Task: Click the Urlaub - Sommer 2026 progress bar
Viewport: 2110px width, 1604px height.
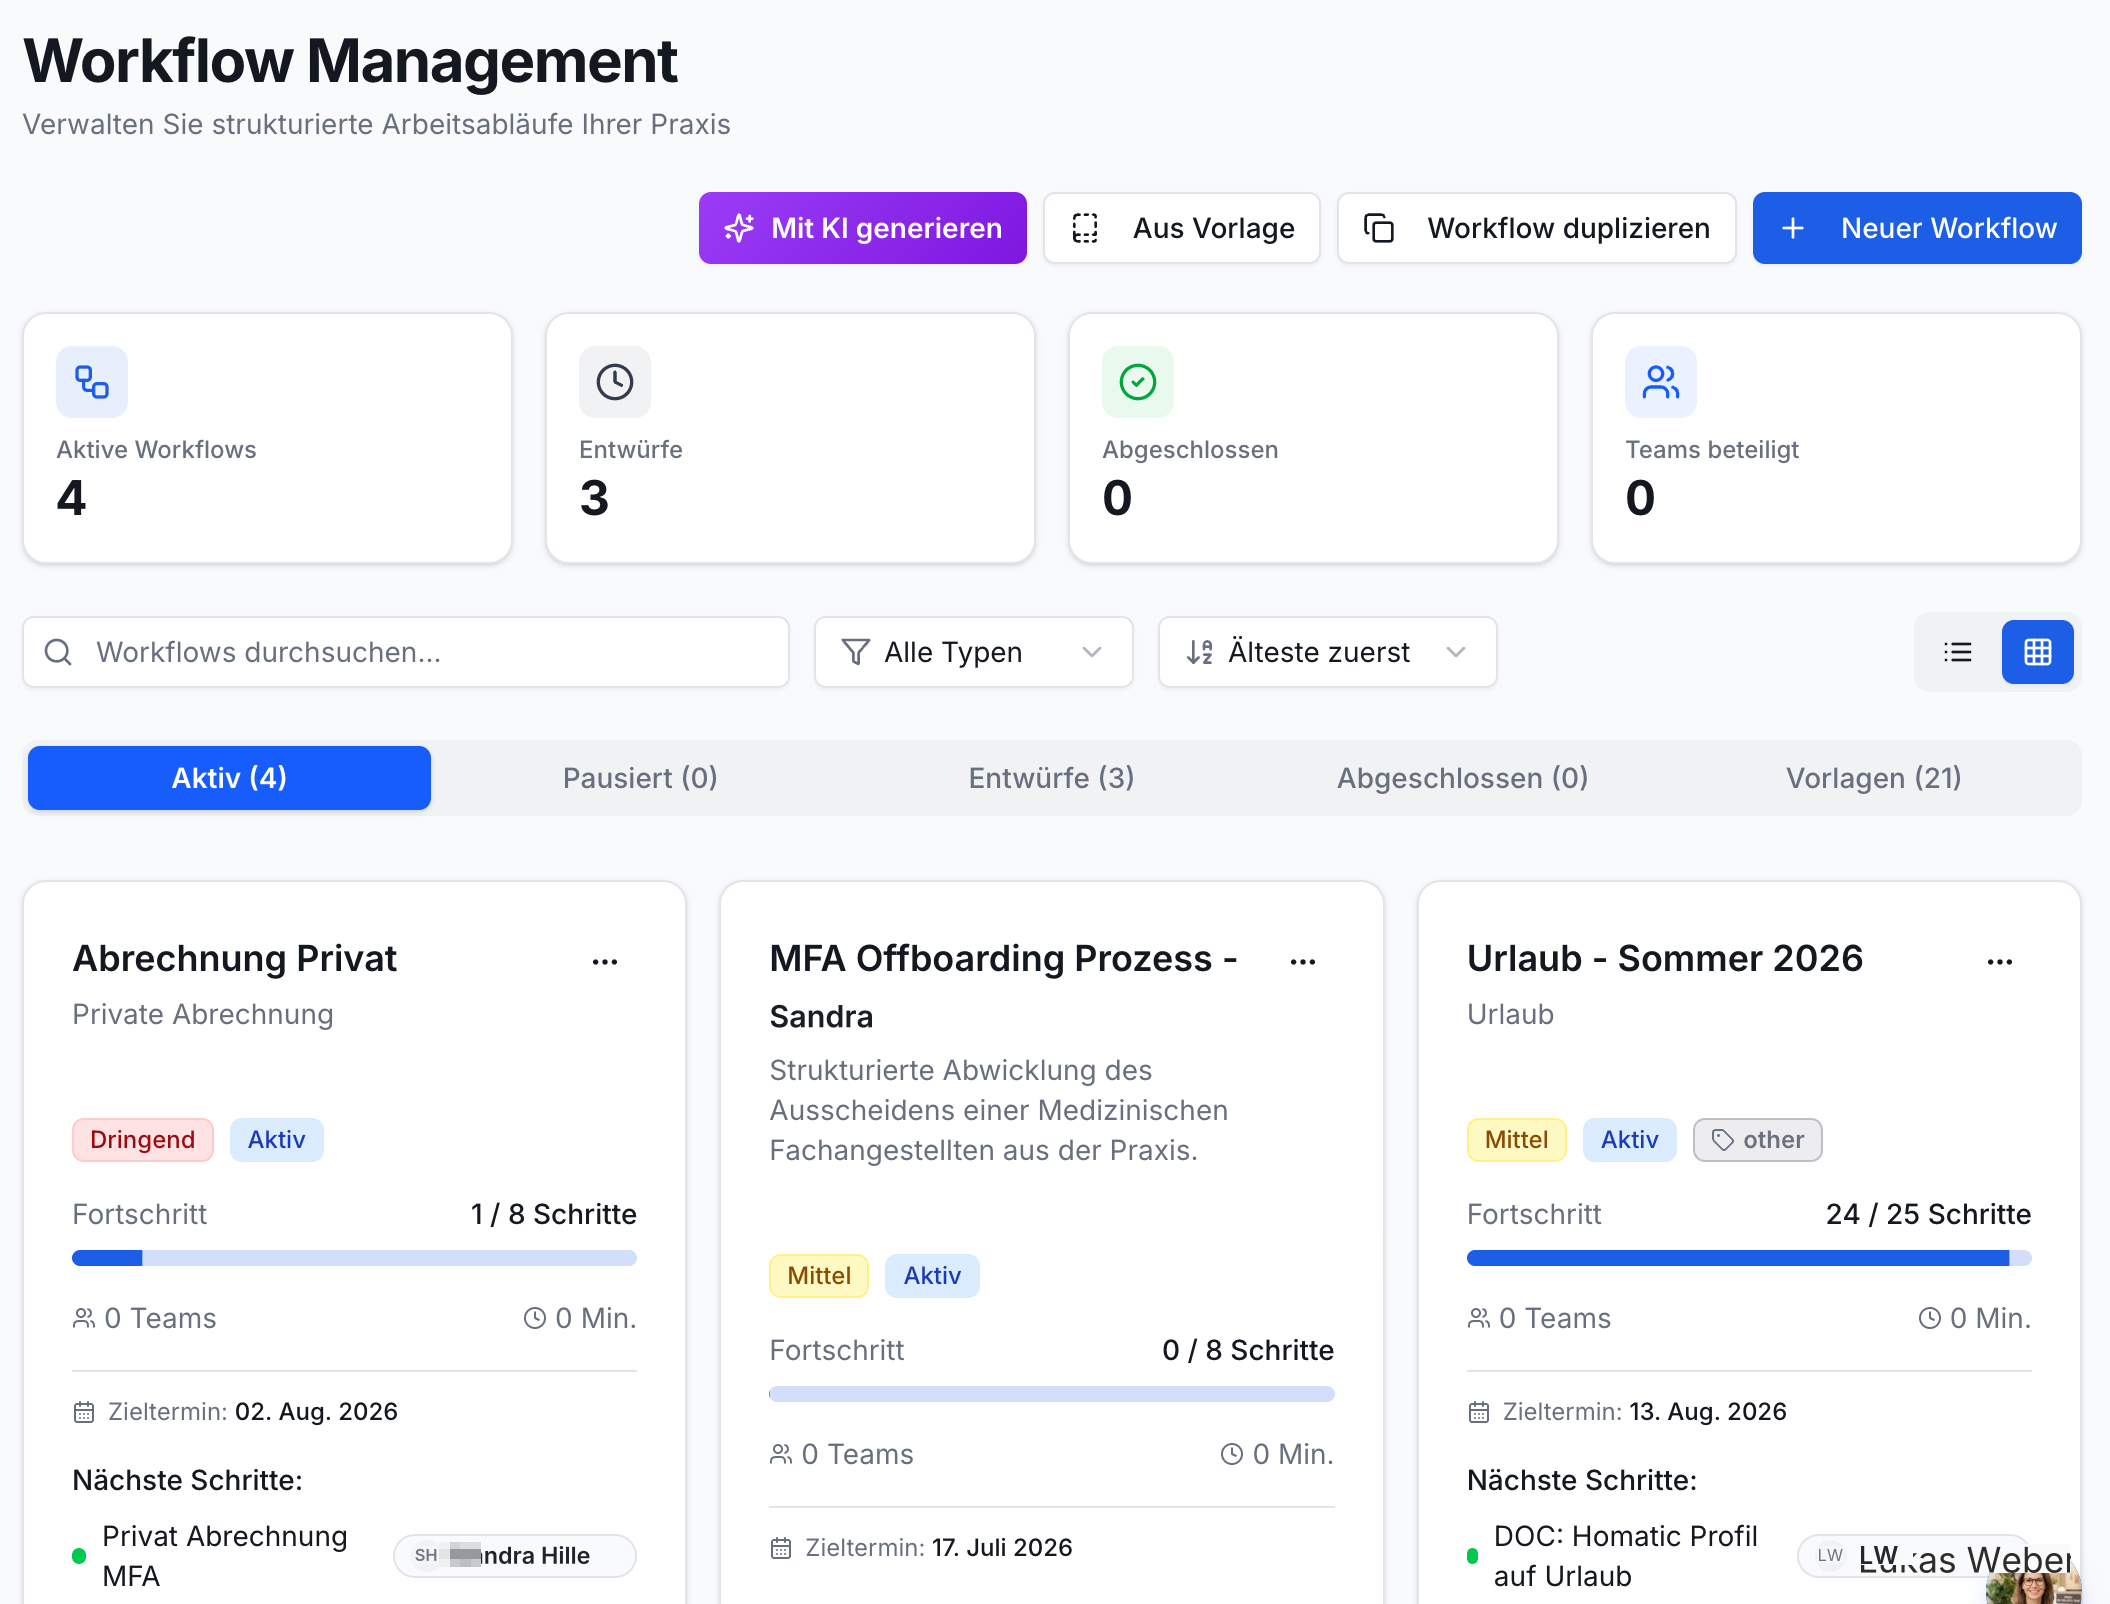Action: pyautogui.click(x=1749, y=1258)
